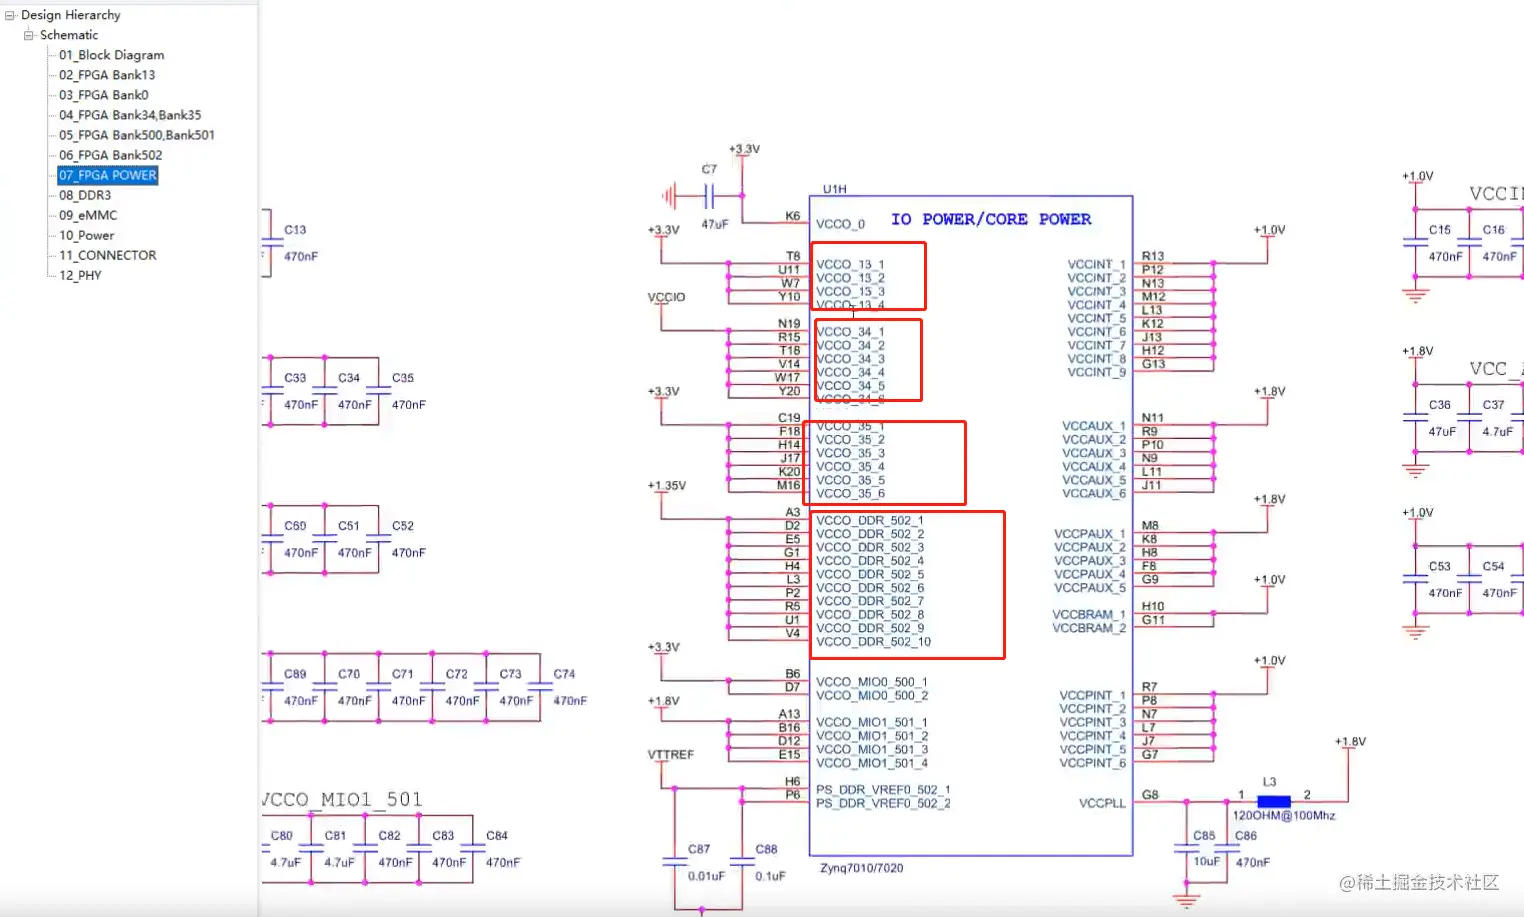1524x917 pixels.
Task: Click the Zynq7010/7020 part label
Action: pos(862,868)
